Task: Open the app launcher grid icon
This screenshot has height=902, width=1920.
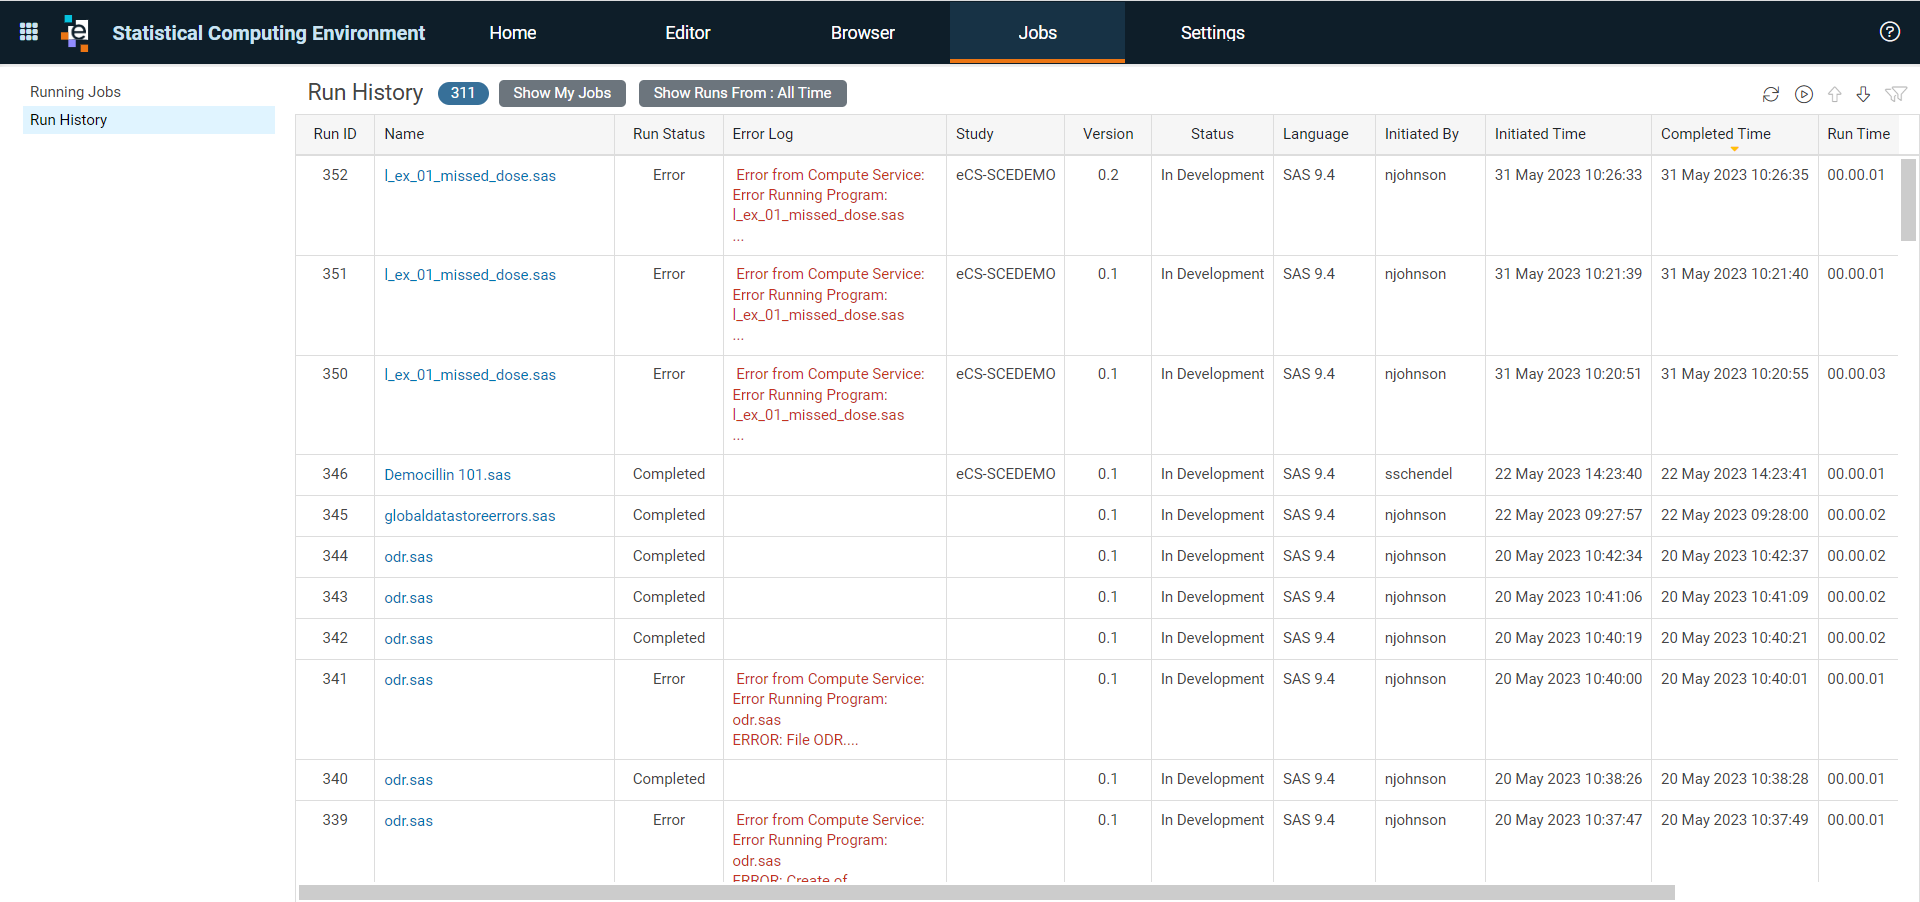Action: (29, 32)
